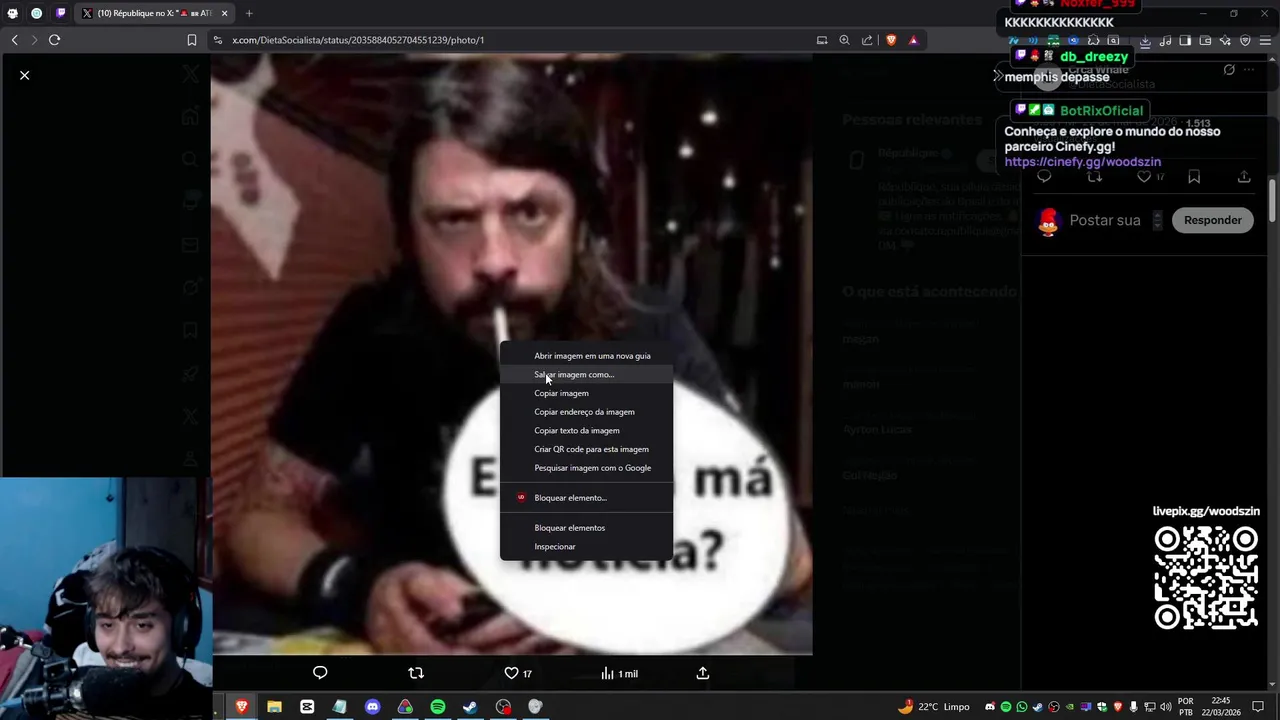Switch input language POR PTB
Image resolution: width=1280 pixels, height=720 pixels.
[x=1186, y=706]
